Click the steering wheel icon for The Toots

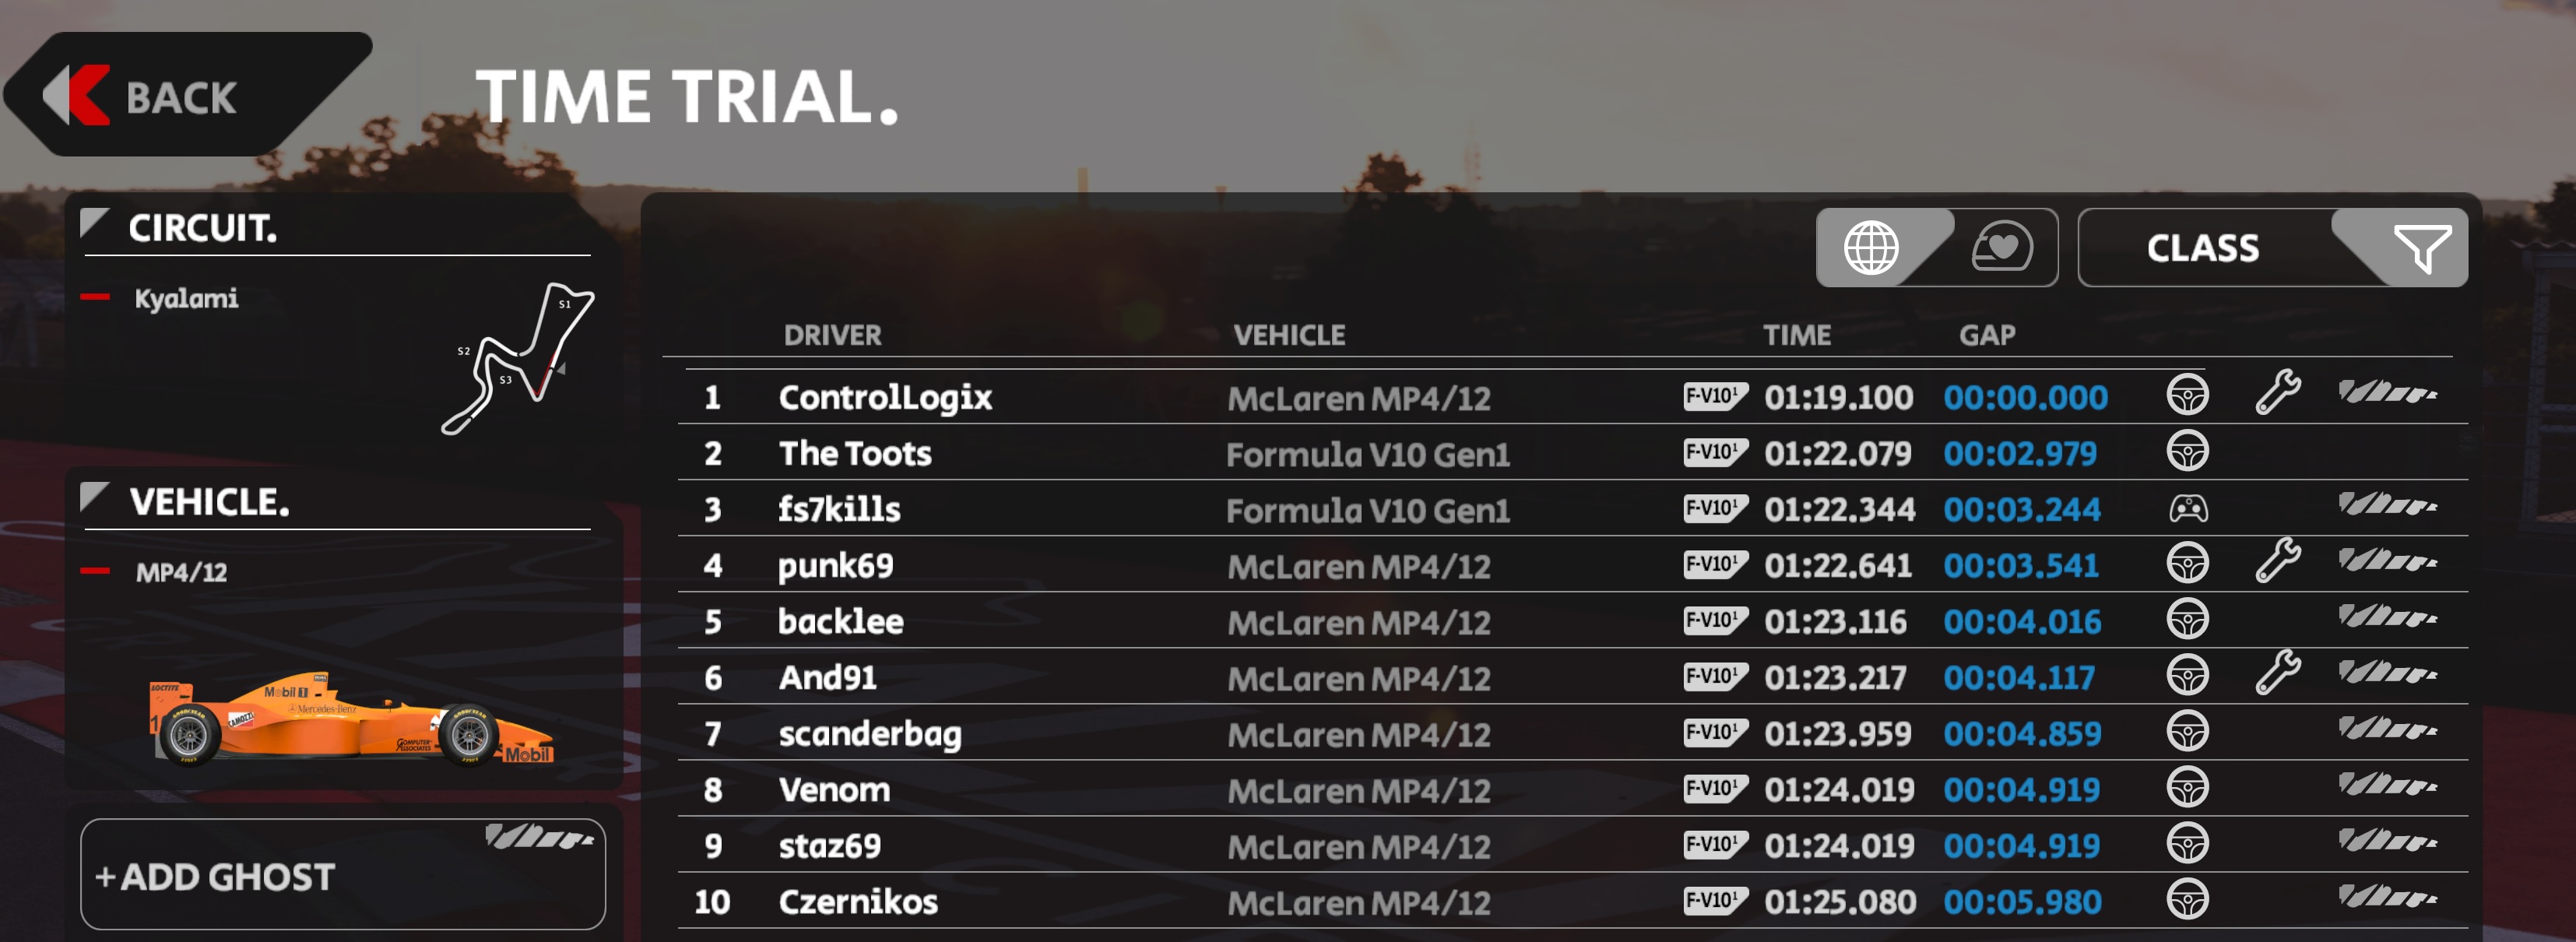(2187, 451)
